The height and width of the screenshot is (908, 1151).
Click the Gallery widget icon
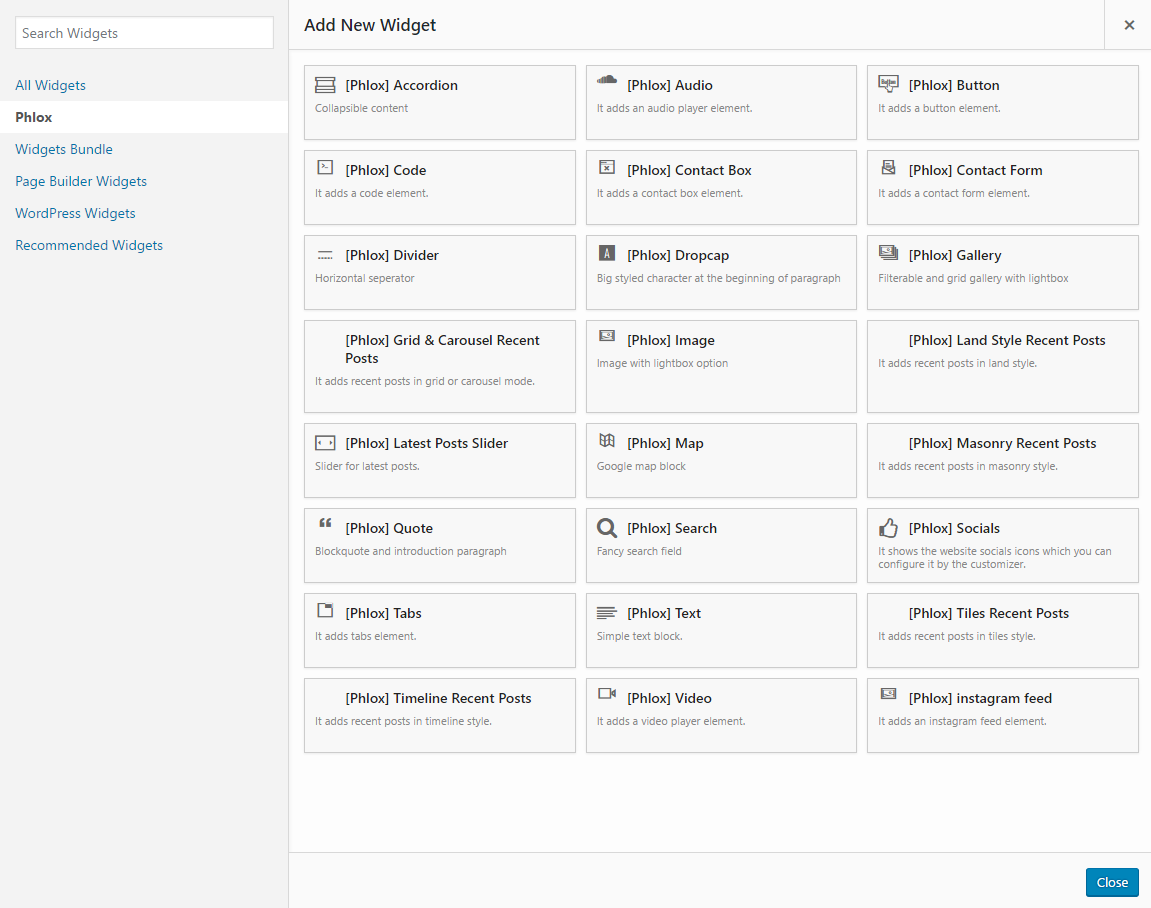click(x=888, y=253)
